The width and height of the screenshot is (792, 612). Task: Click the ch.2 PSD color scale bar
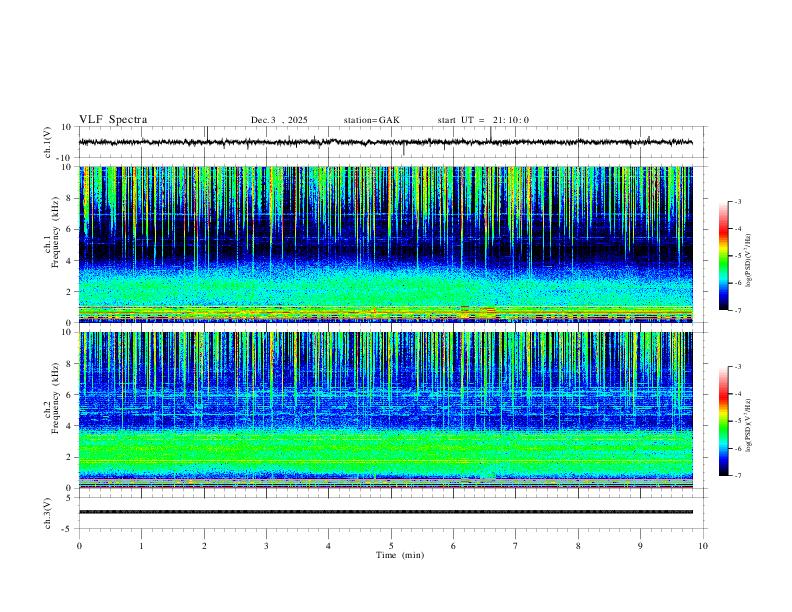(x=723, y=421)
